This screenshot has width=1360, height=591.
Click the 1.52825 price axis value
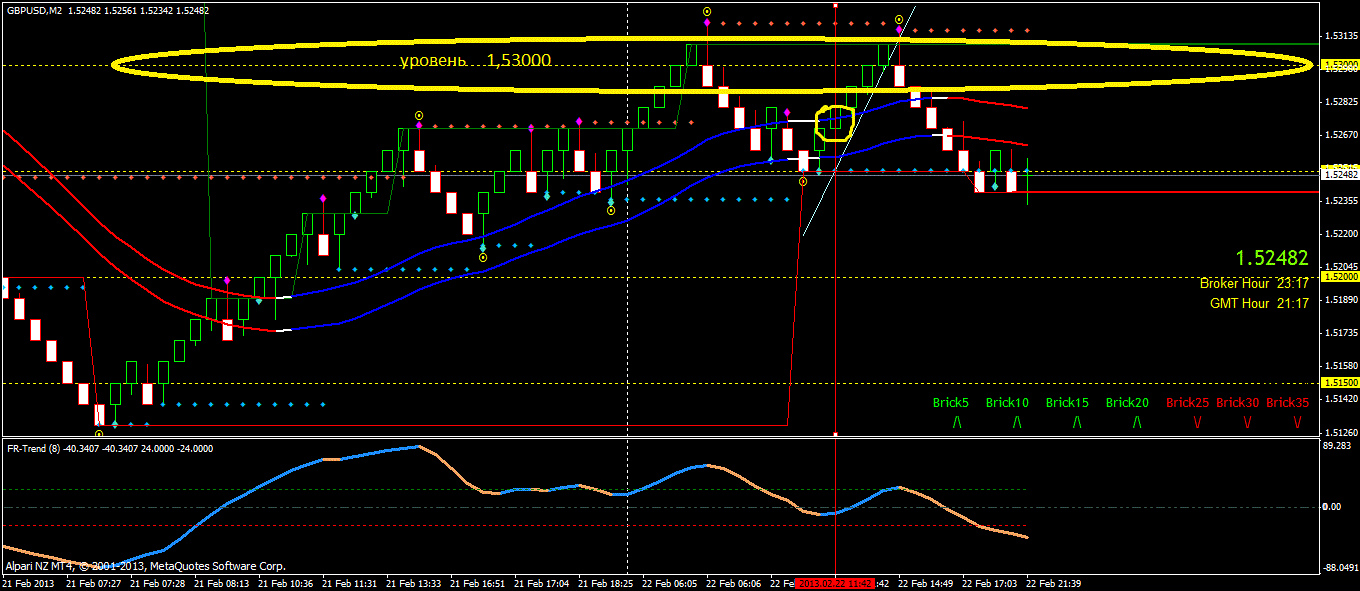(1340, 102)
